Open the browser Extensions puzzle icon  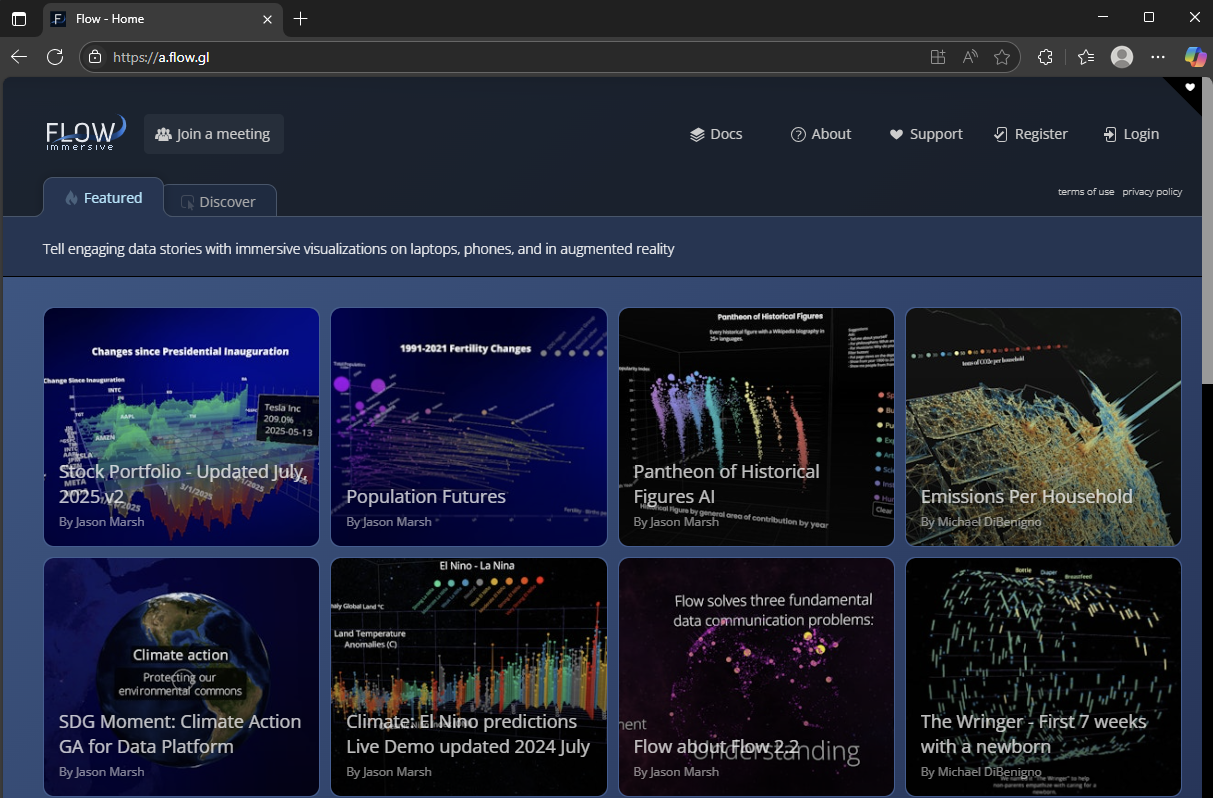point(1045,57)
